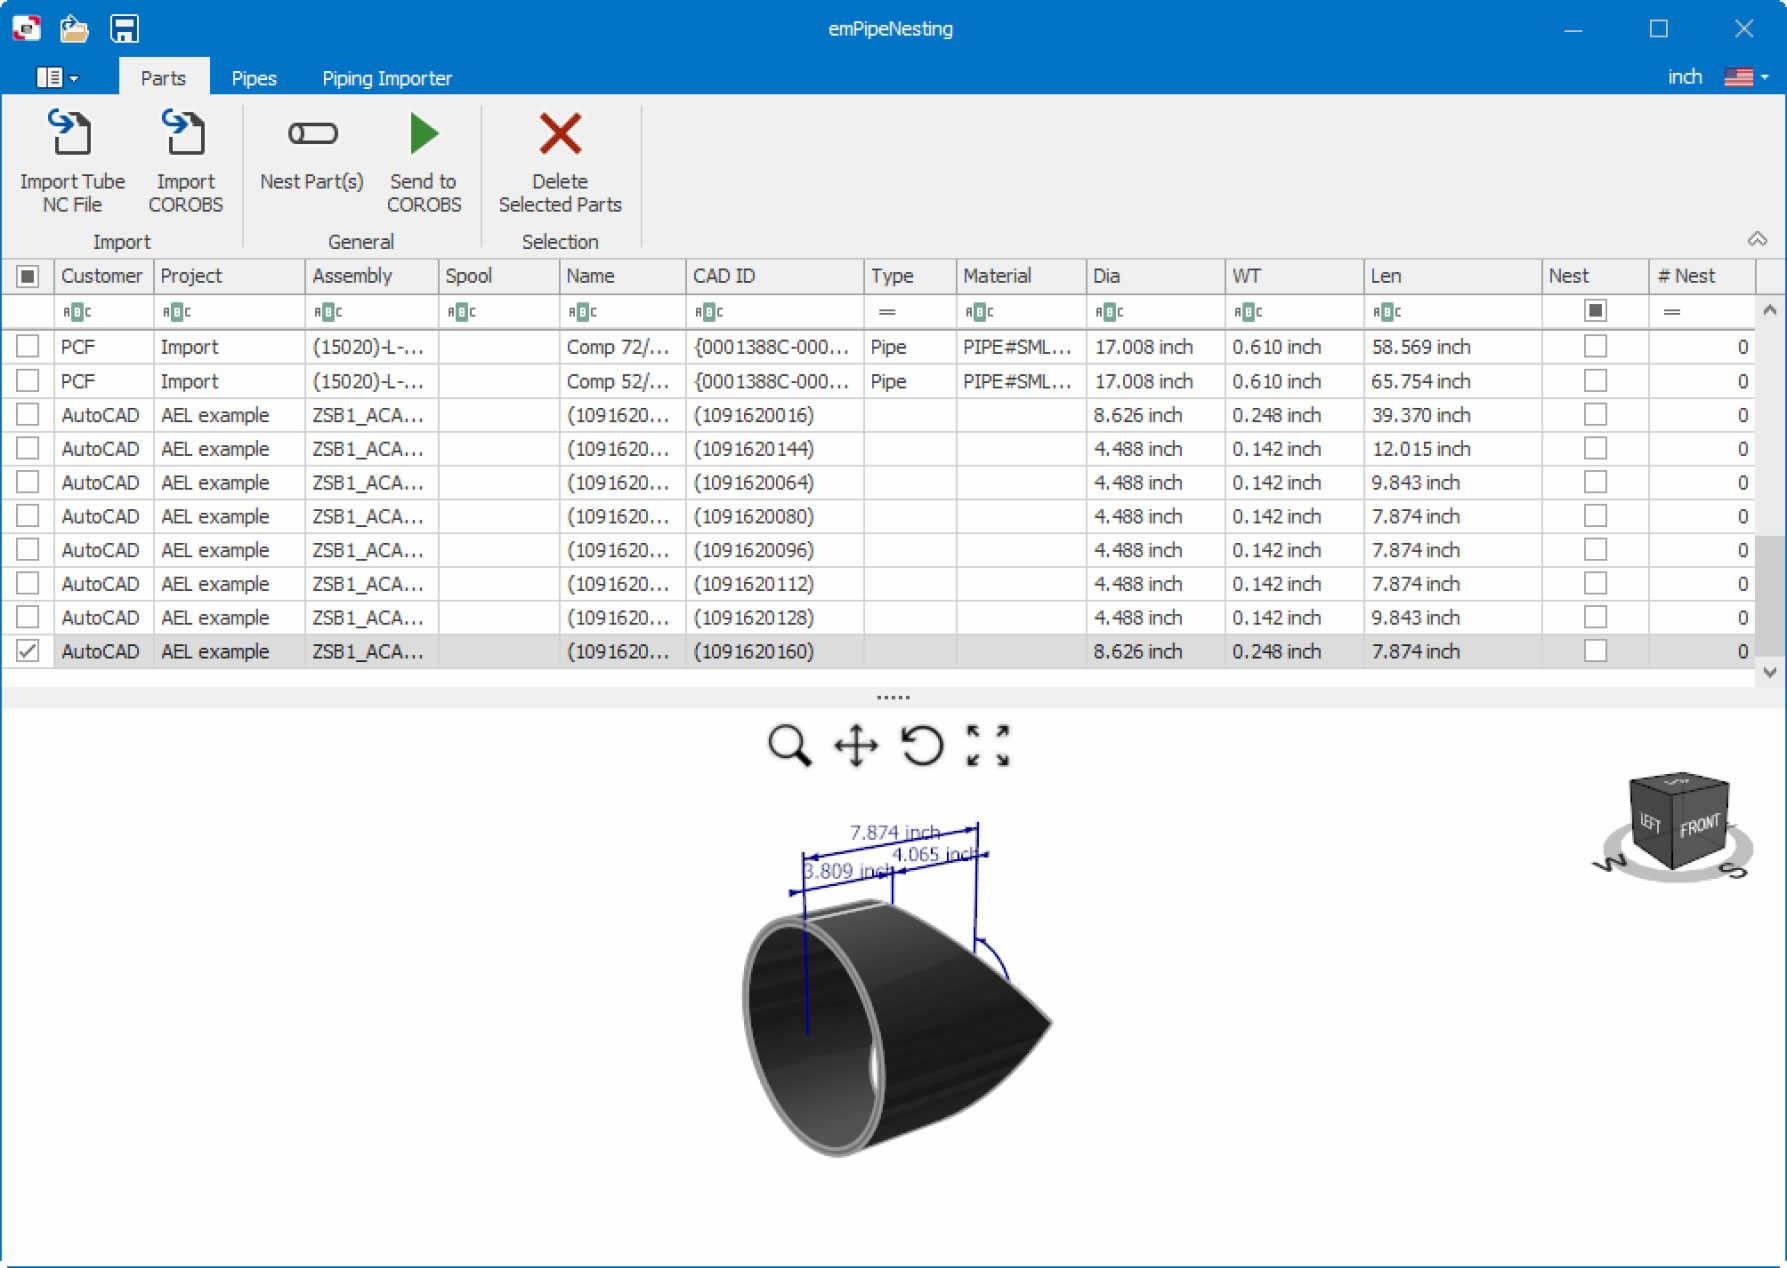Click the Import Tube NC File icon

71,134
